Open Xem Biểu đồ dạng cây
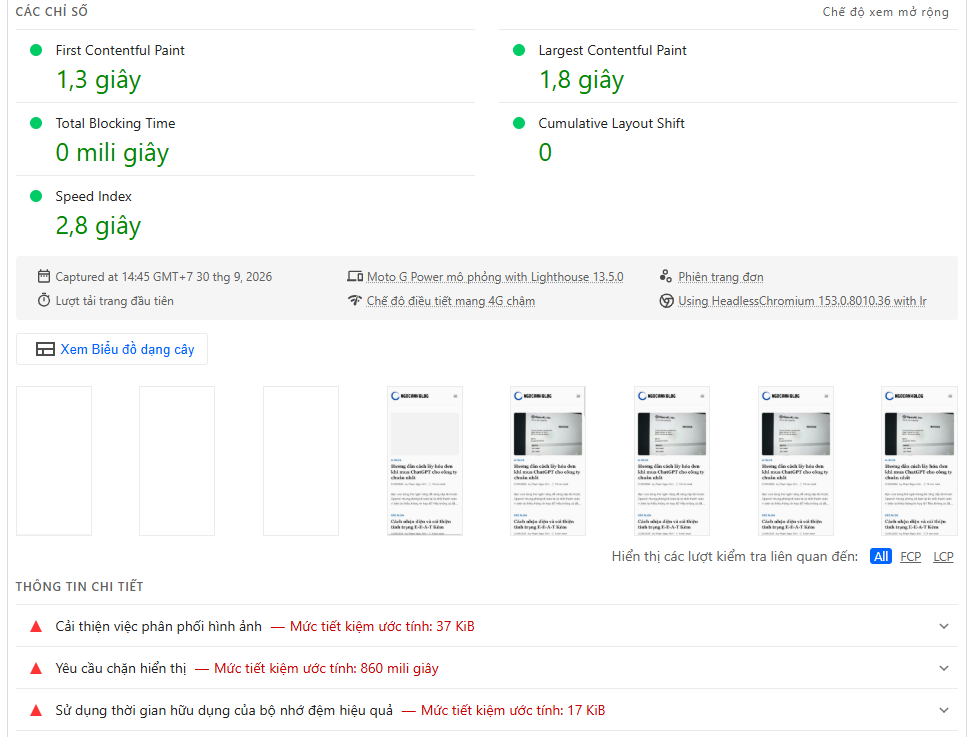972x737 pixels. pyautogui.click(x=112, y=349)
